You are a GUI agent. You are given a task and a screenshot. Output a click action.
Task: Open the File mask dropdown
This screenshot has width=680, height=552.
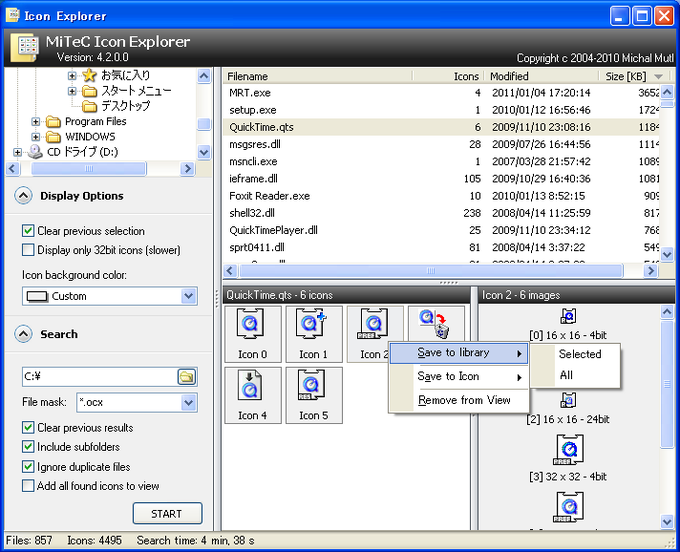[x=188, y=402]
